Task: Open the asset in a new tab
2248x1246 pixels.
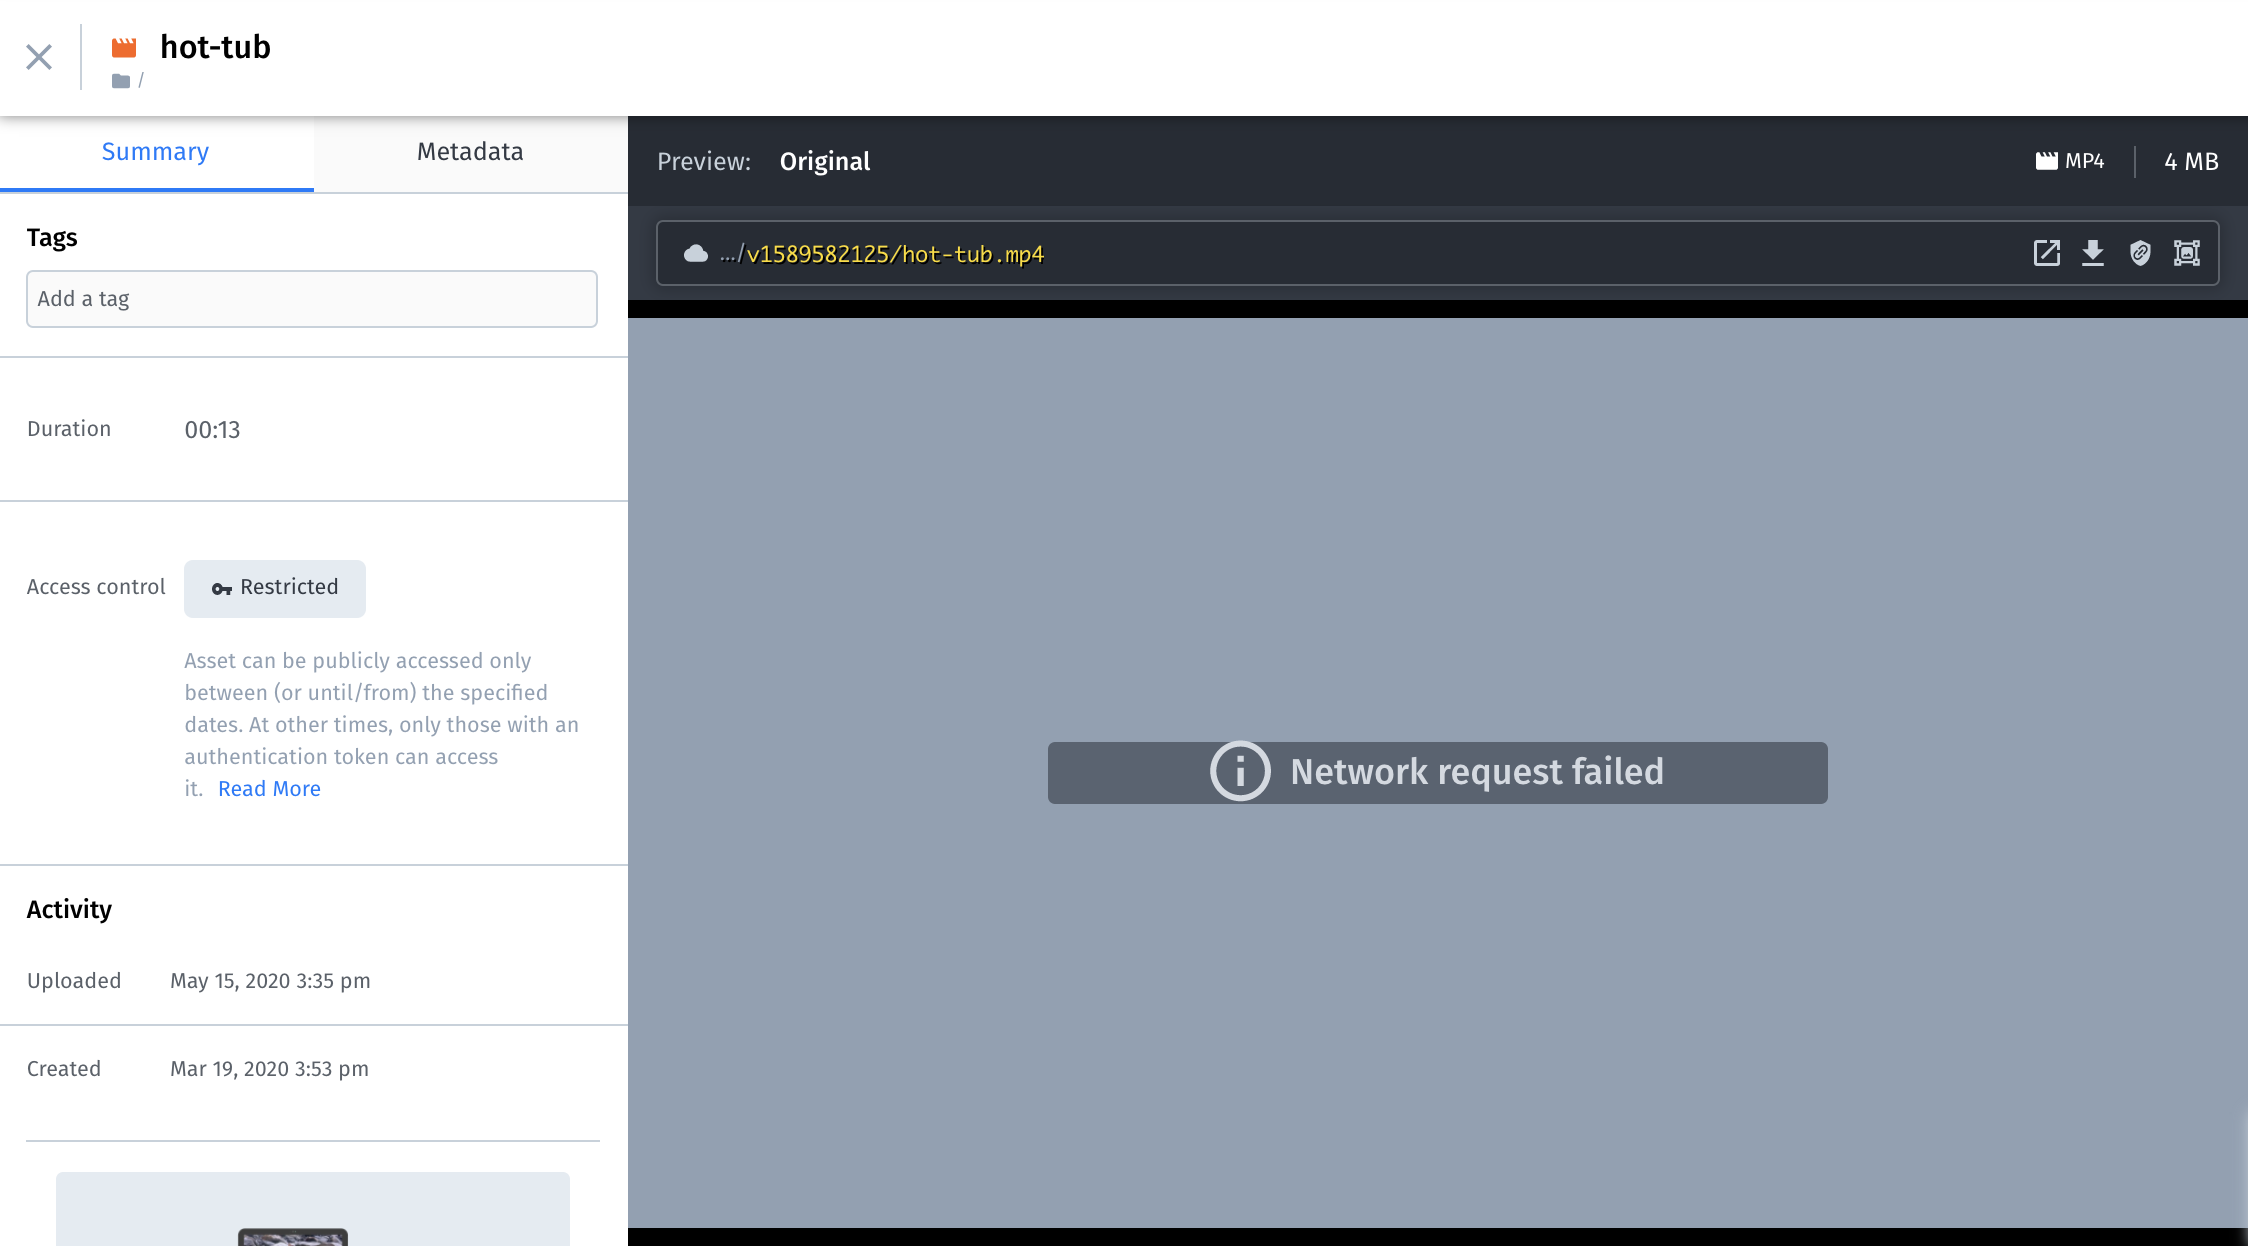Action: 2046,253
